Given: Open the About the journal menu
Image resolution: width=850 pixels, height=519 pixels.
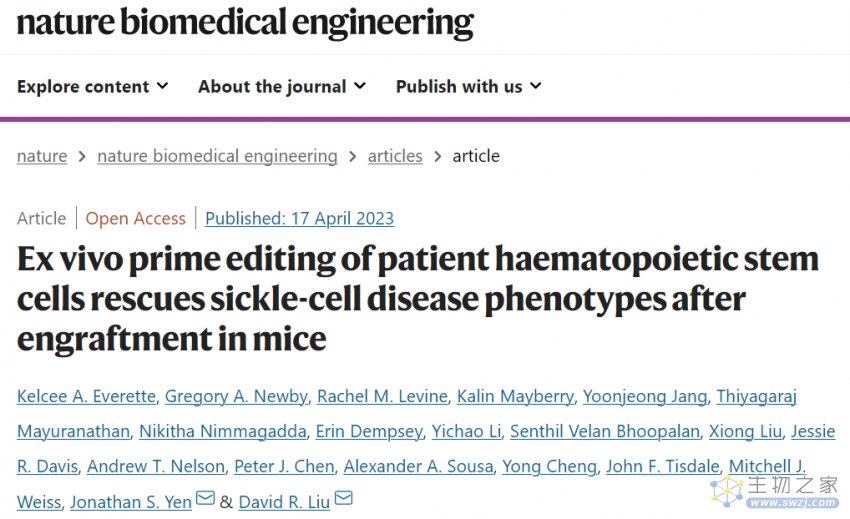Looking at the screenshot, I should pos(282,87).
